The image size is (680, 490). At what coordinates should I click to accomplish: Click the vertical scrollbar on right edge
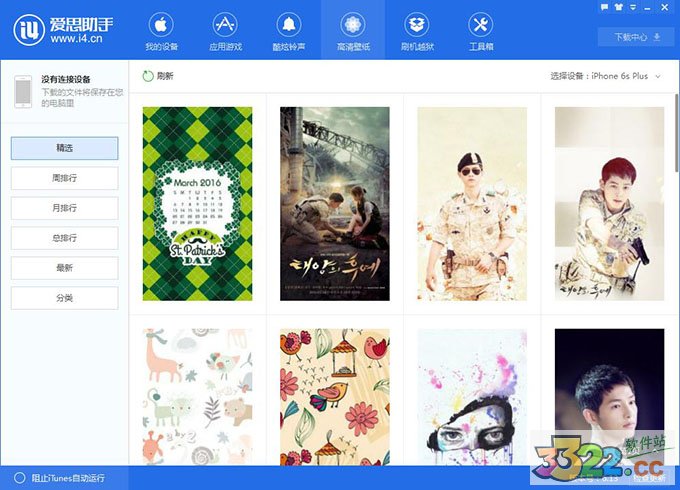pos(677,134)
